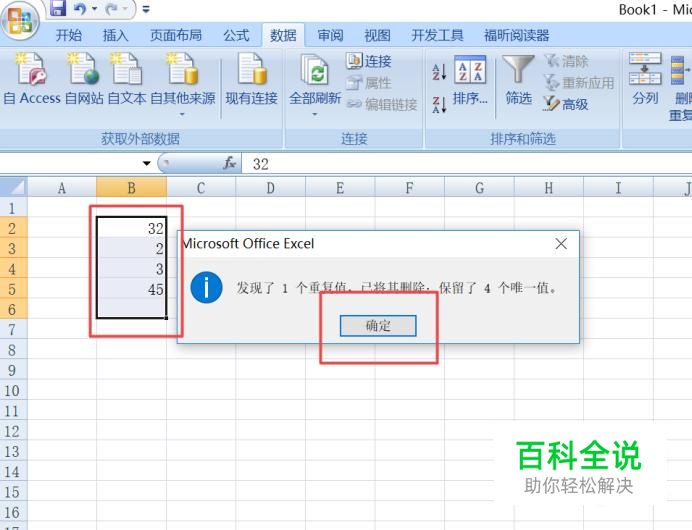
Task: Open the 审阅 tab
Action: click(x=330, y=35)
